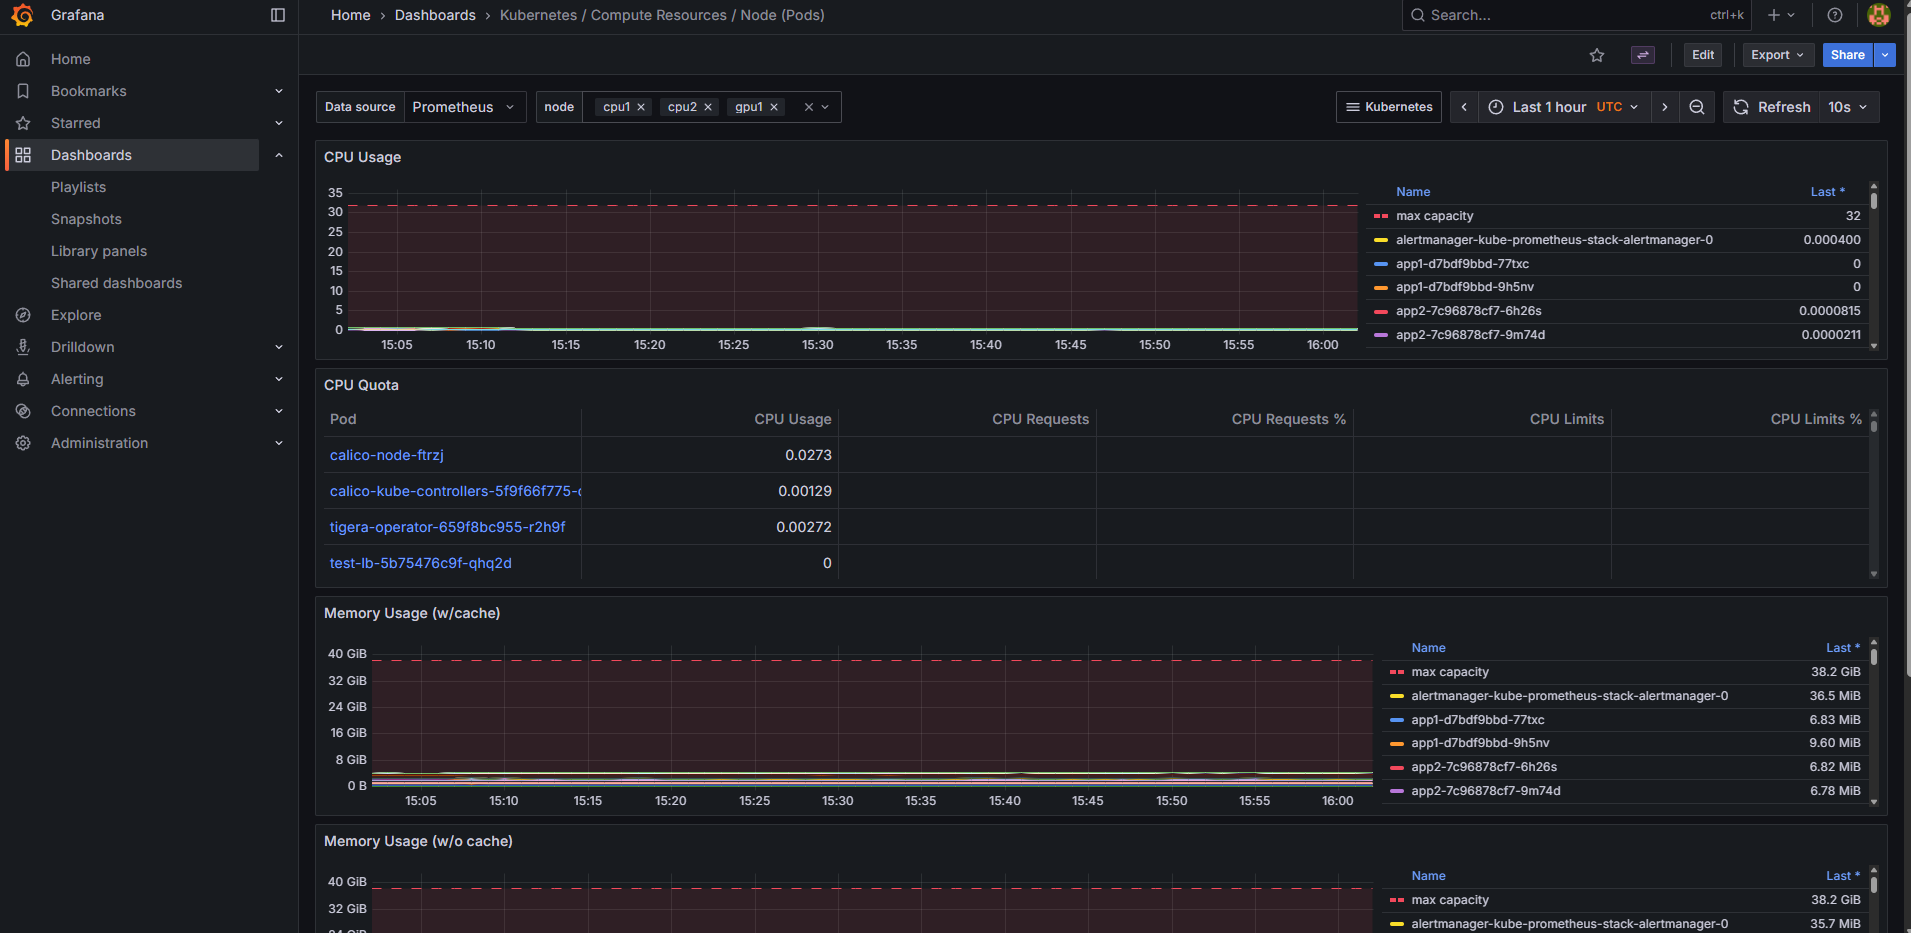
Task: Expand the Bookmarks section chevron
Action: tap(279, 91)
